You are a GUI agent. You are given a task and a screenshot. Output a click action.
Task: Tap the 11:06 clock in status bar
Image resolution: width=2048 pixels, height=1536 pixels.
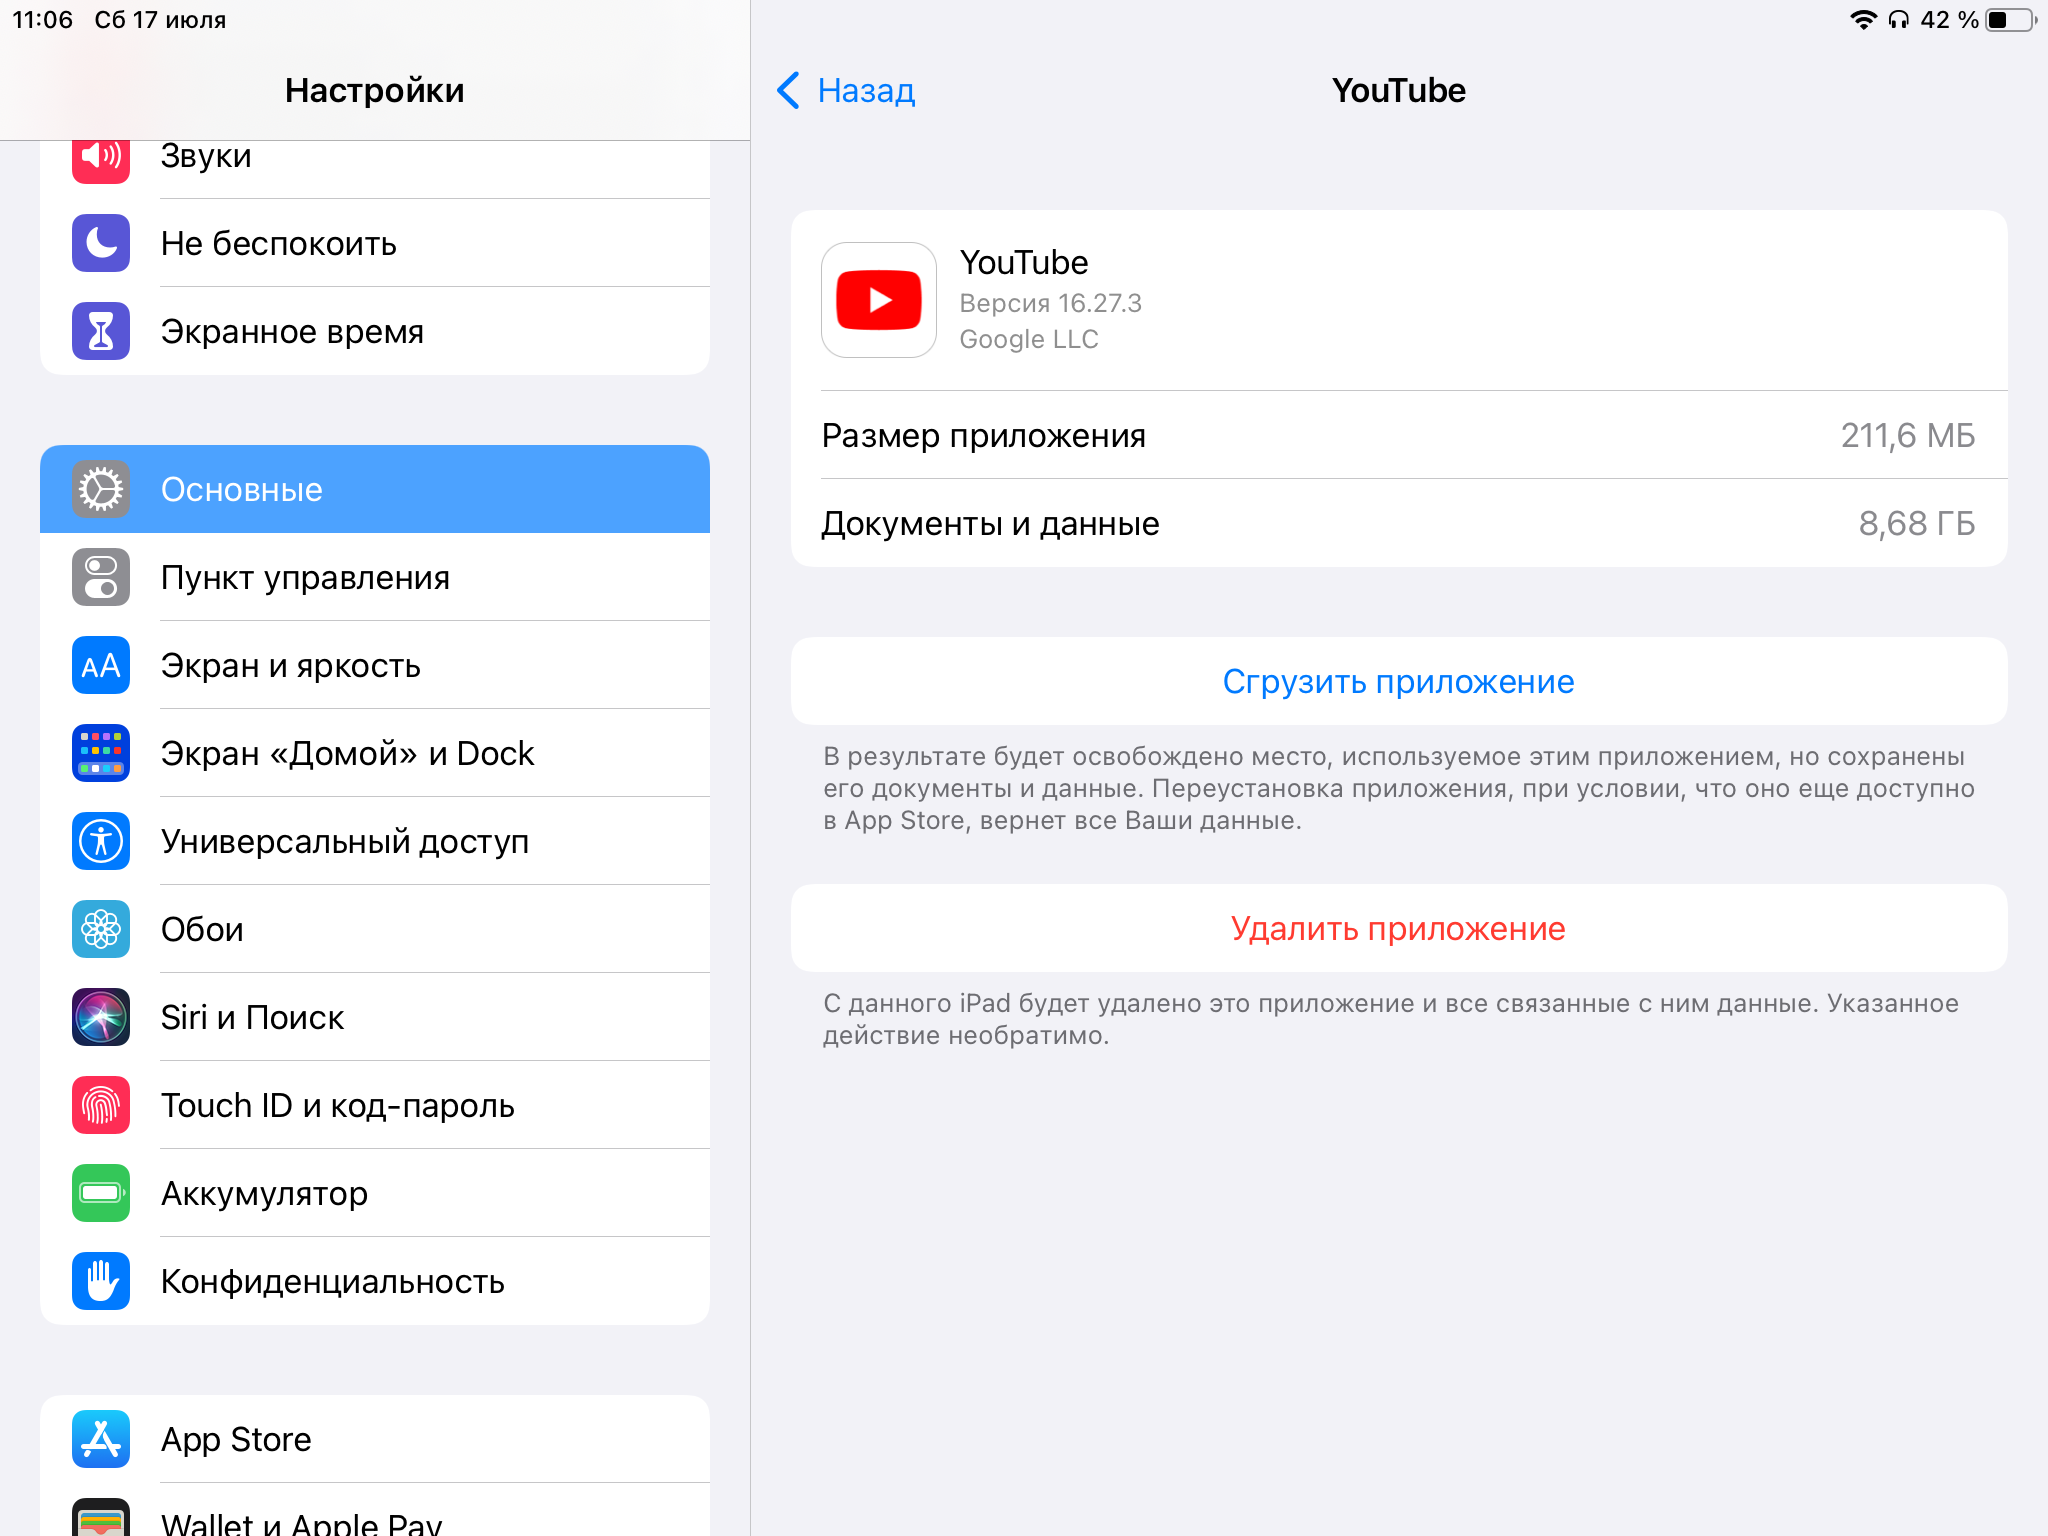(x=42, y=20)
